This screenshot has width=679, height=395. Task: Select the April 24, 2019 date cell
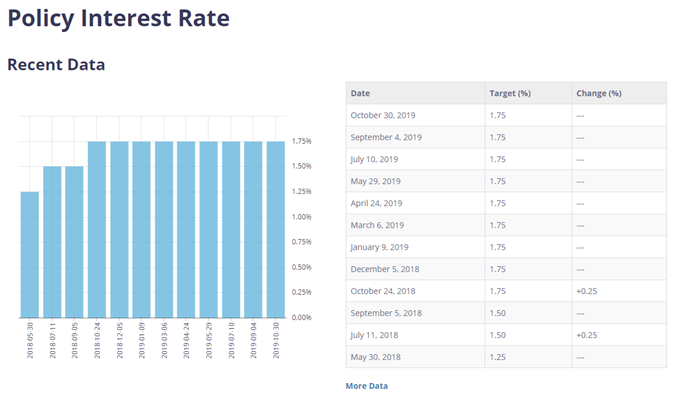(415, 203)
